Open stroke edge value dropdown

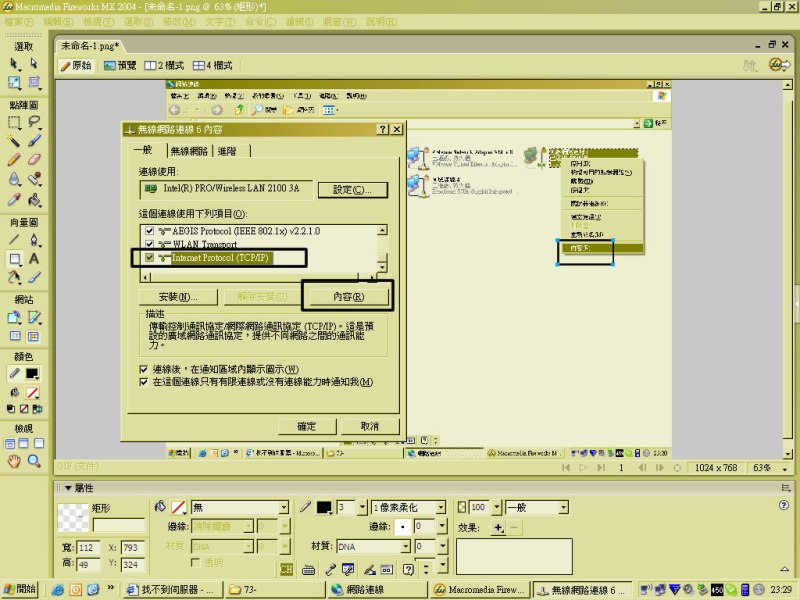[x=442, y=527]
